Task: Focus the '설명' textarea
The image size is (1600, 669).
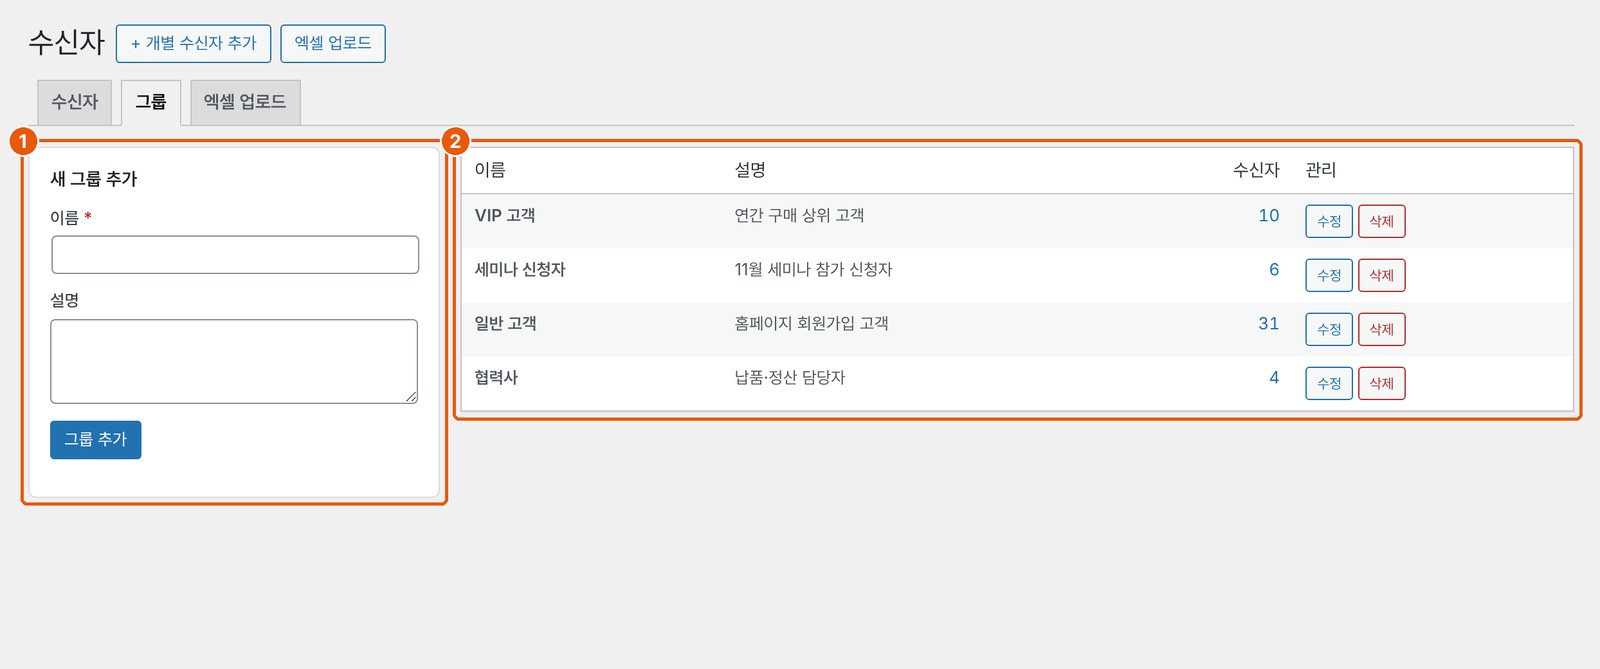Action: 234,362
